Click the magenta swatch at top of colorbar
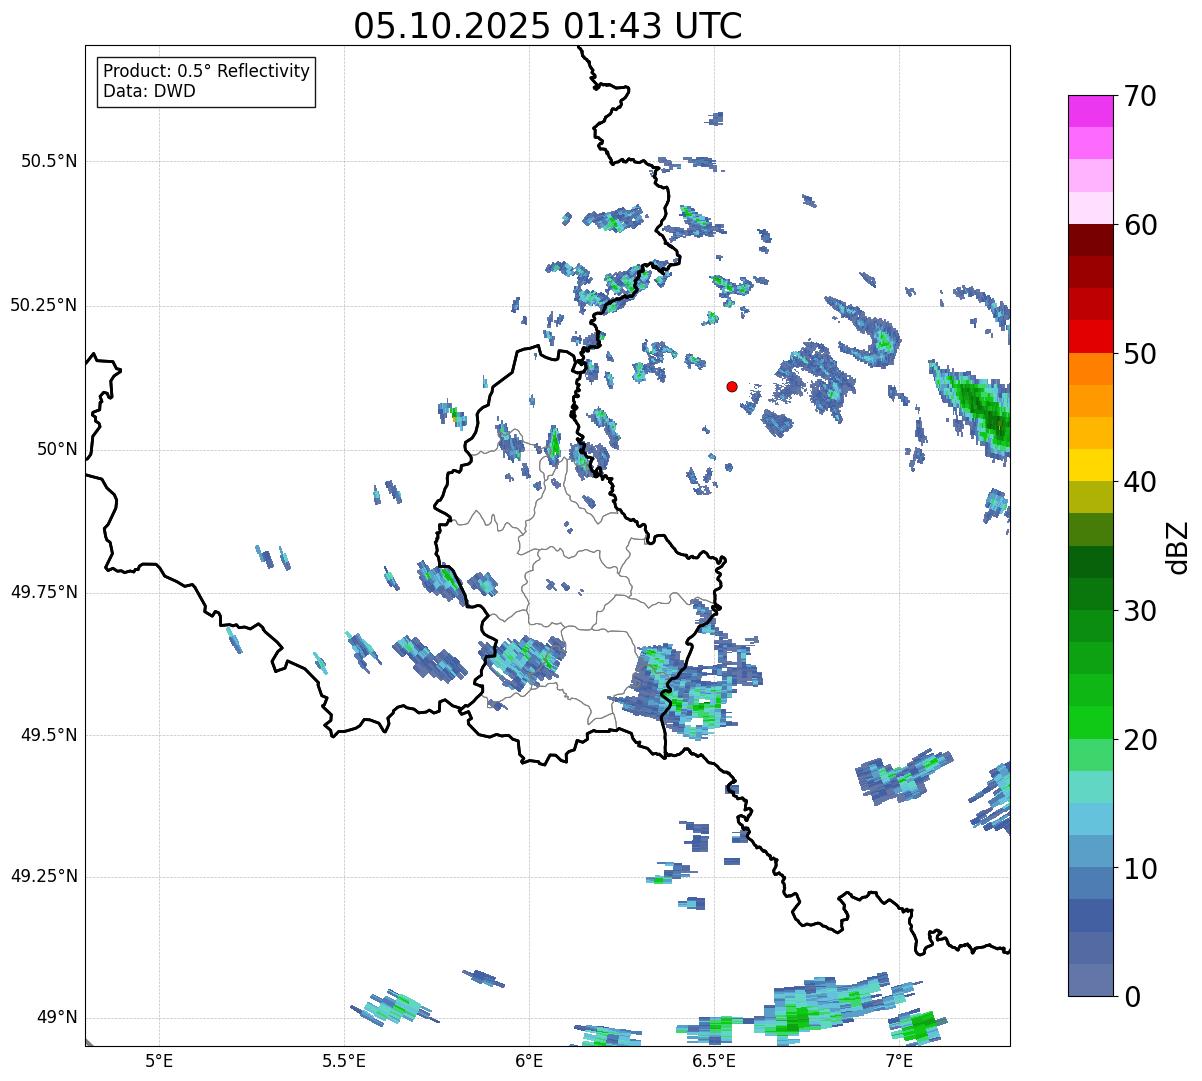 (x=1090, y=111)
